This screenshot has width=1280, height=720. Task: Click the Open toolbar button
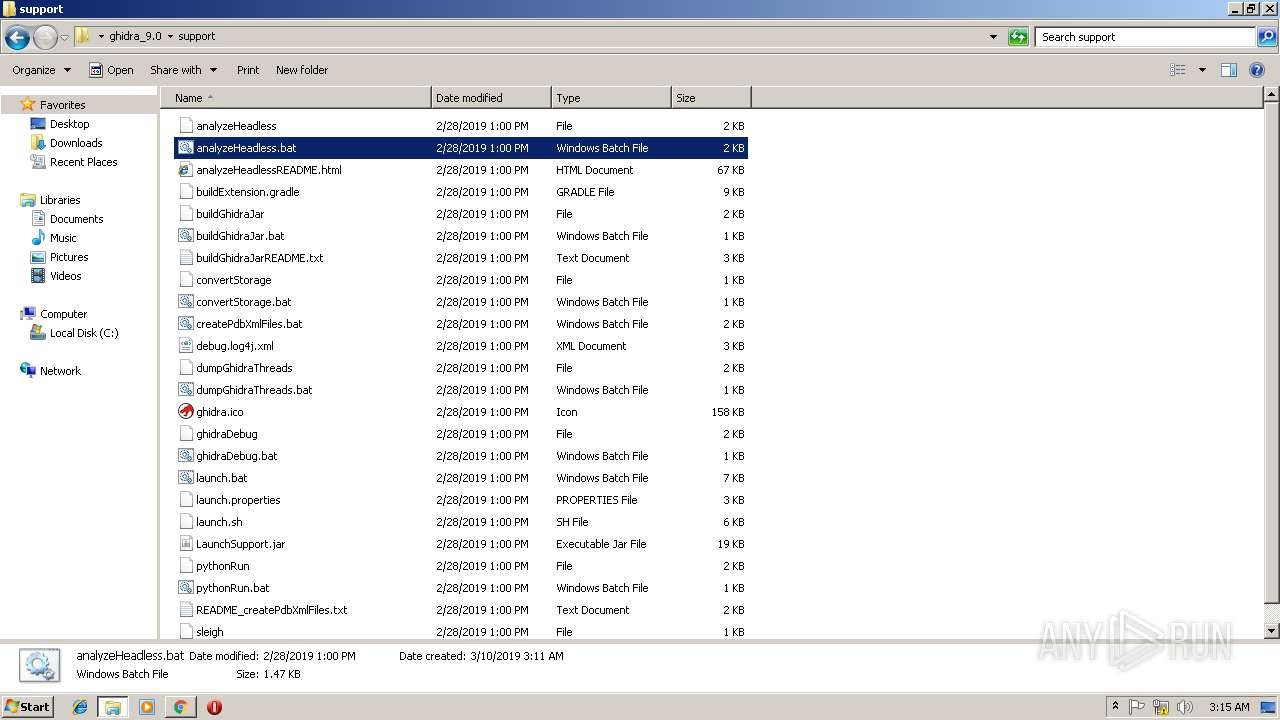(x=111, y=70)
